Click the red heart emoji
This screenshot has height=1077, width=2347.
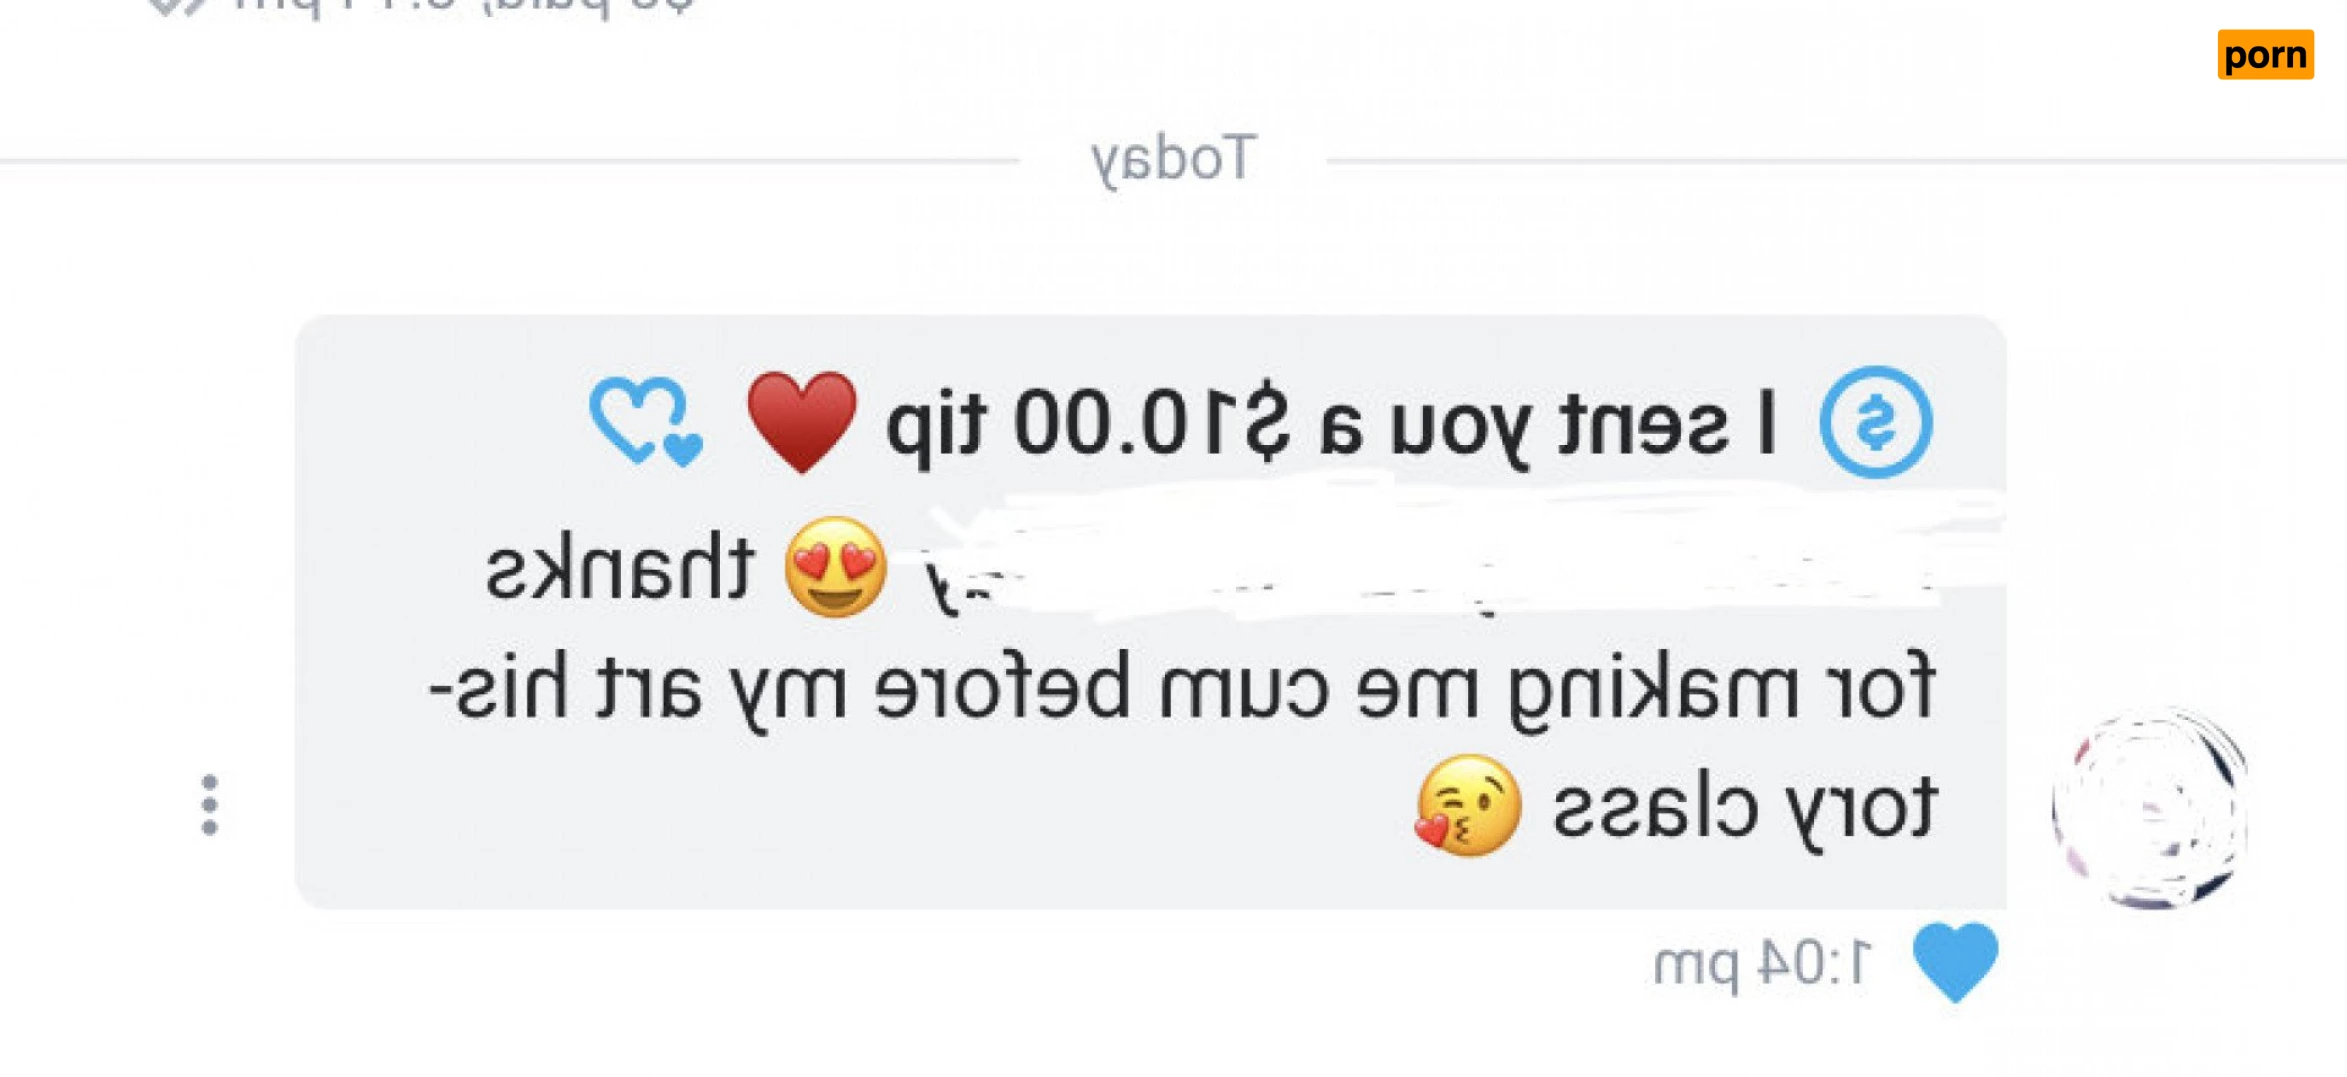[x=802, y=421]
